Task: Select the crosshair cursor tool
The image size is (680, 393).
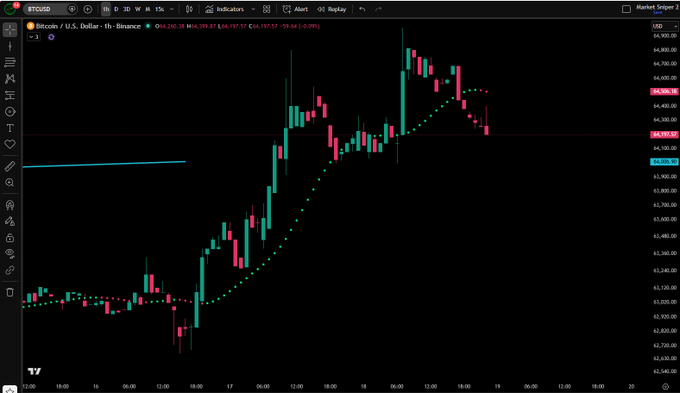Action: 10,30
